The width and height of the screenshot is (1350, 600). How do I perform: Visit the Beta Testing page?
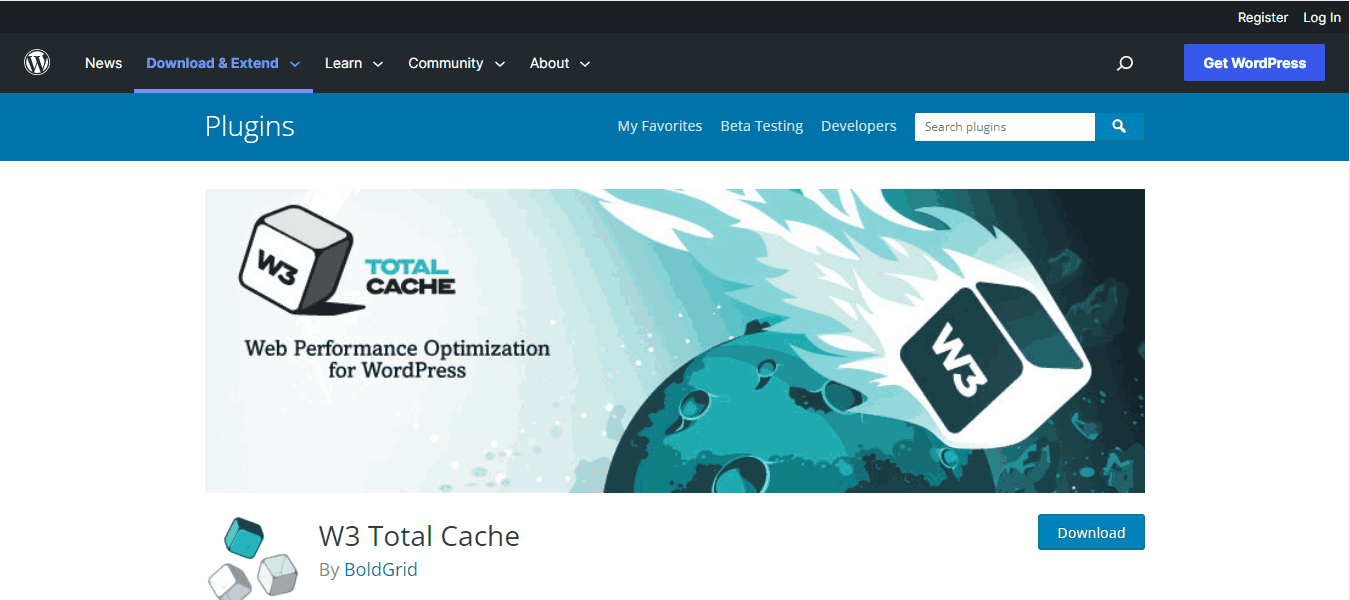[761, 126]
